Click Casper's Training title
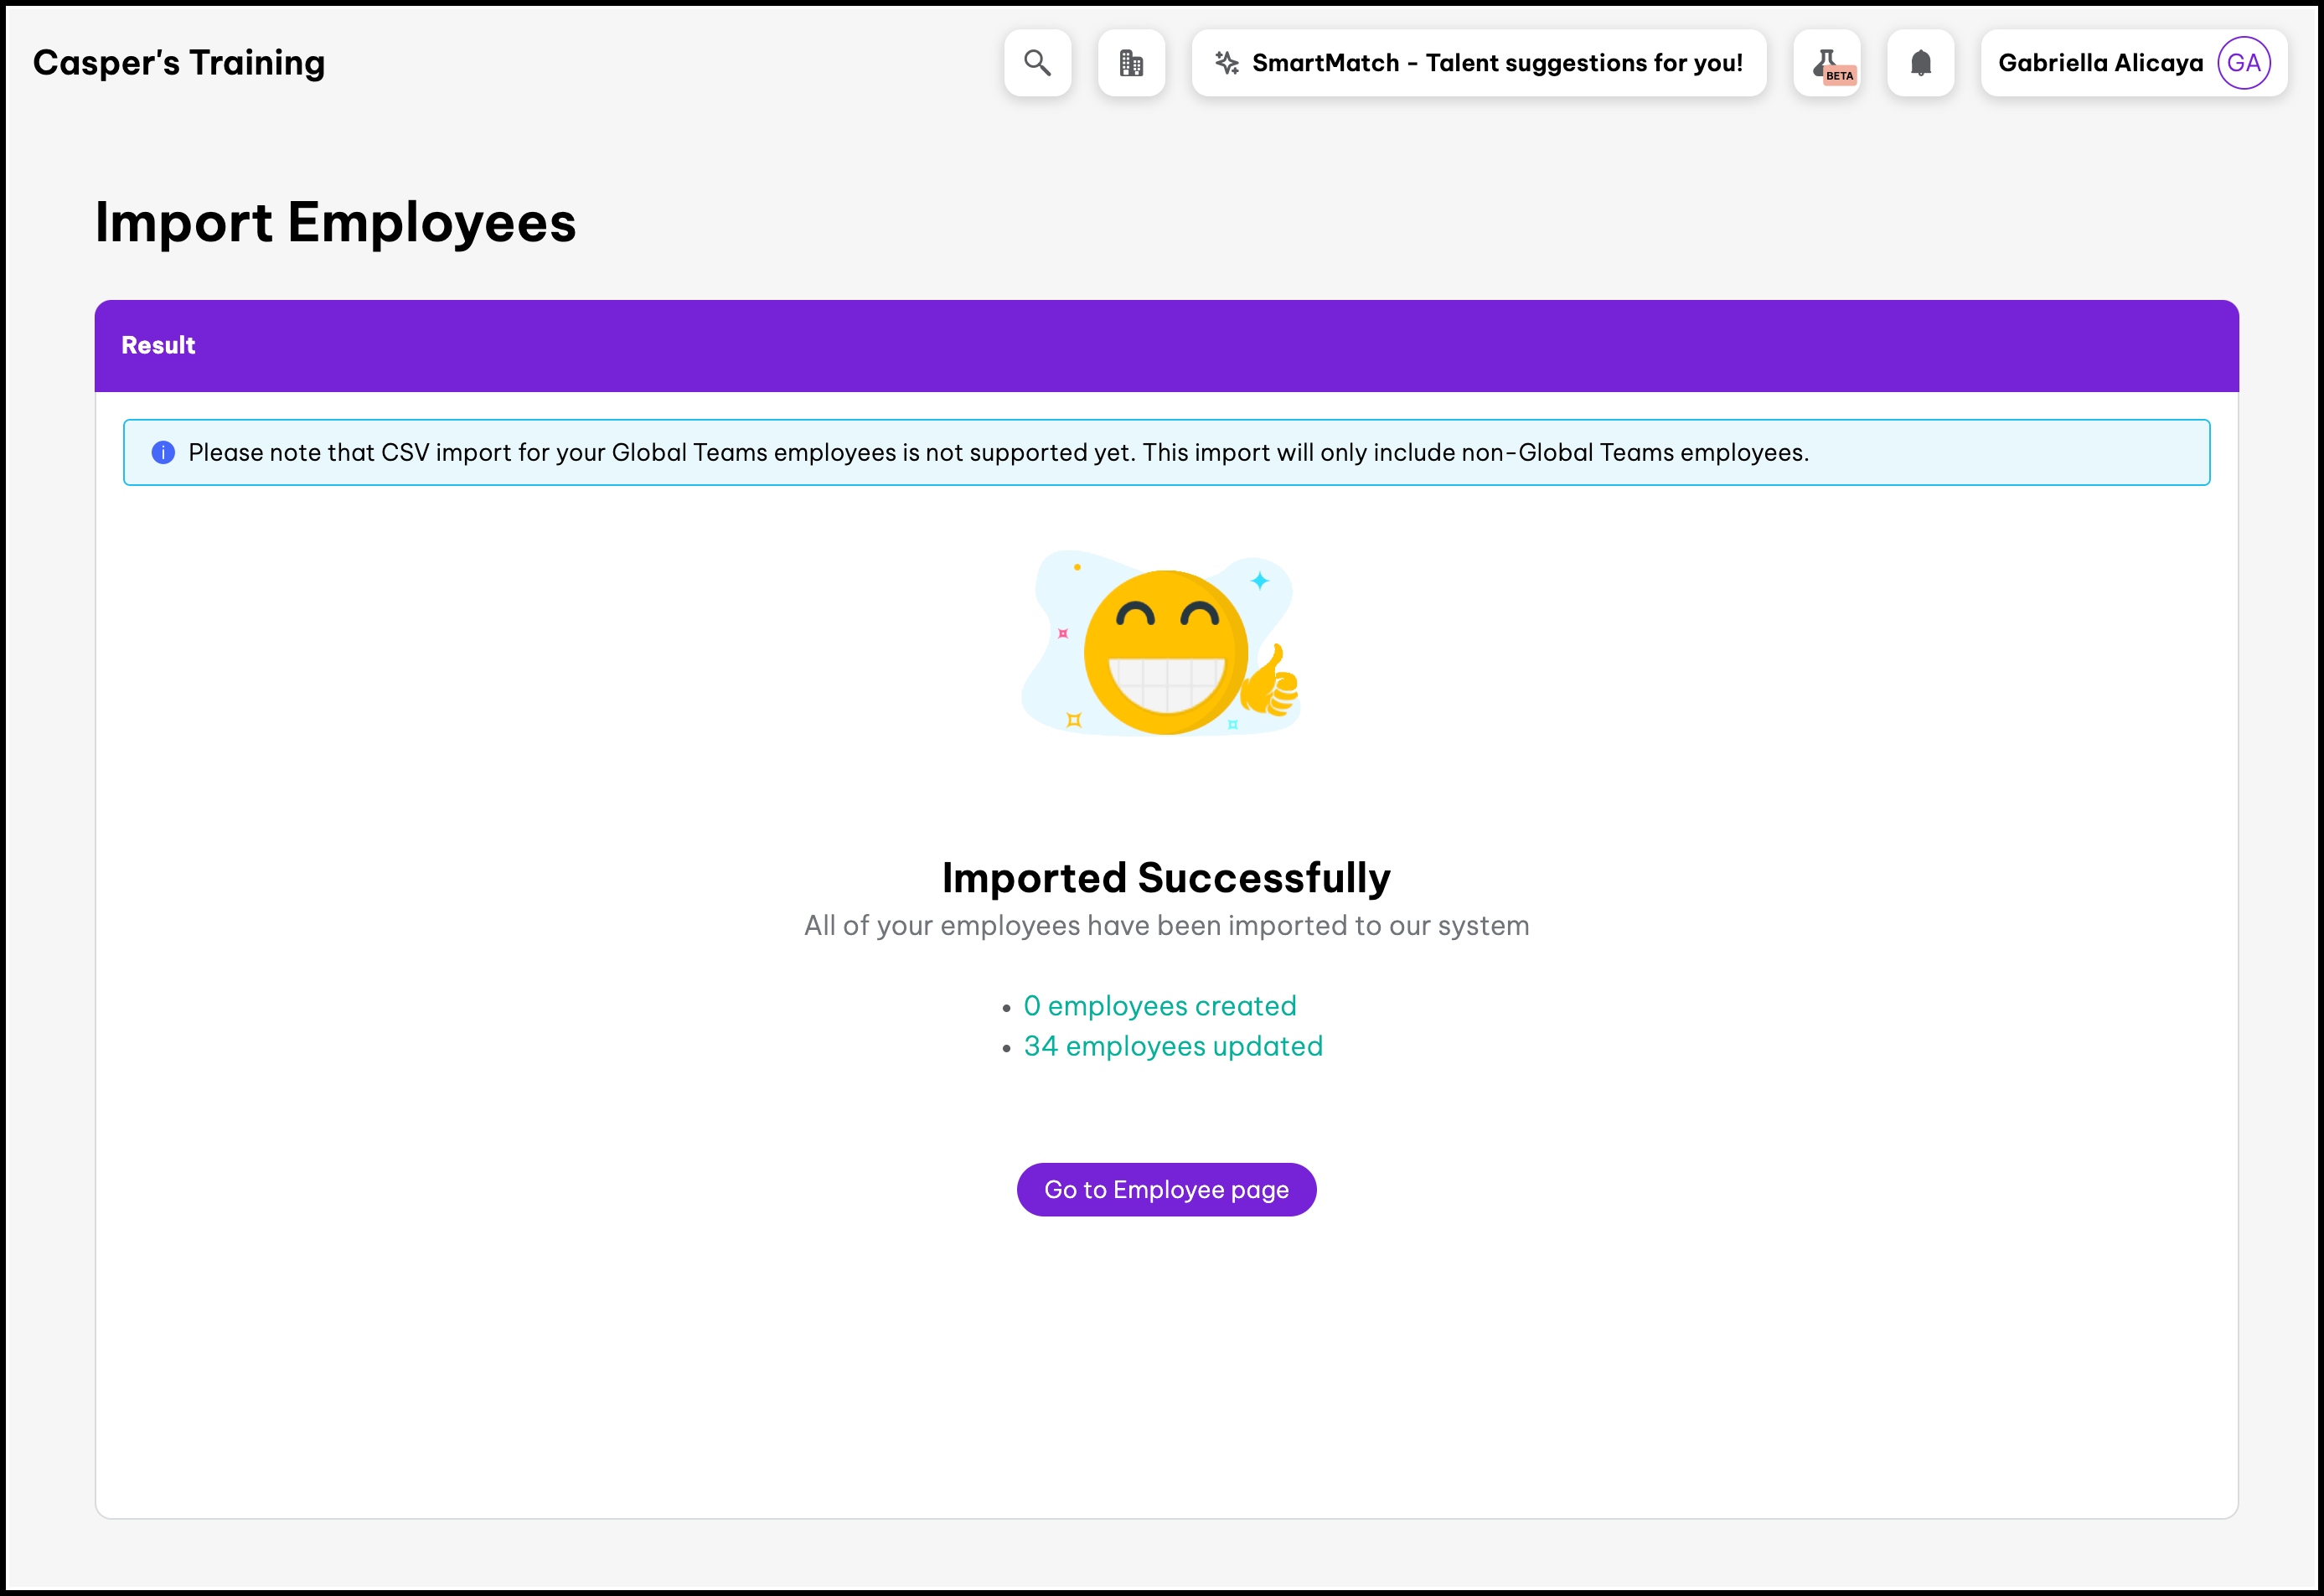 pos(179,63)
